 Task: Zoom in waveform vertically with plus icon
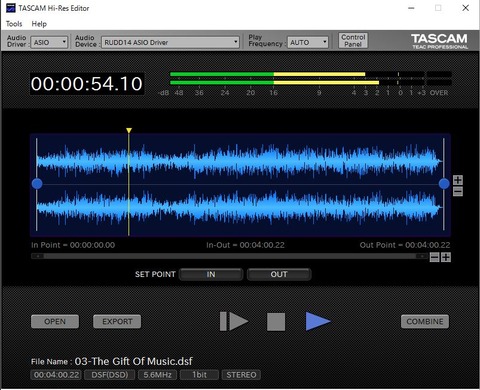pyautogui.click(x=458, y=180)
